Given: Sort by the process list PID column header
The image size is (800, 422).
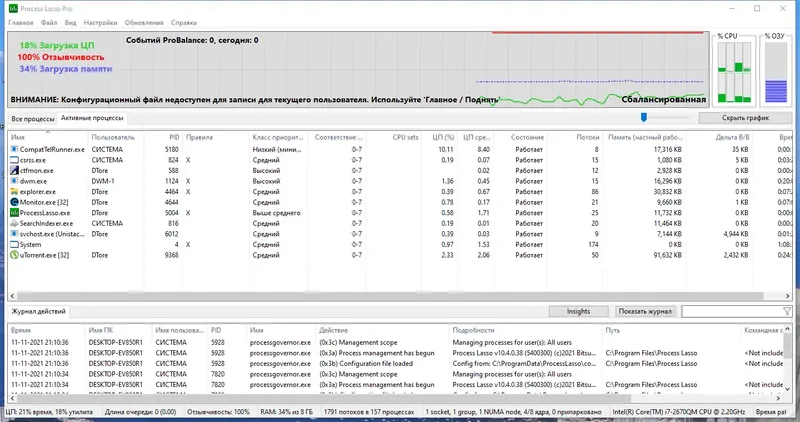Looking at the screenshot, I should [x=163, y=137].
